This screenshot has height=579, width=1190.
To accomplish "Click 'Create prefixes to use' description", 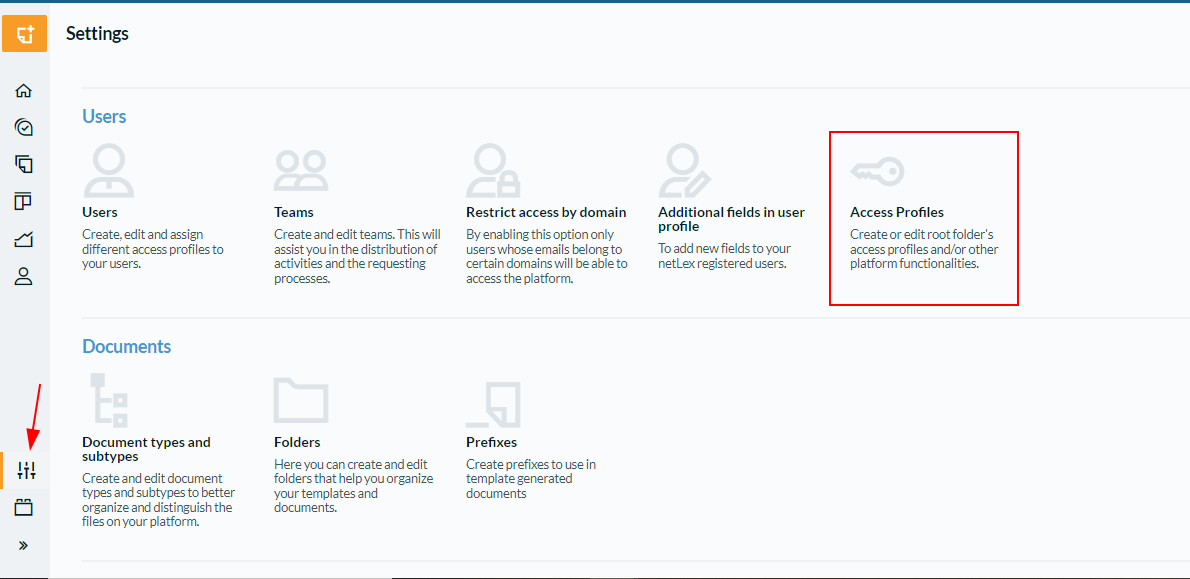I will click(531, 478).
